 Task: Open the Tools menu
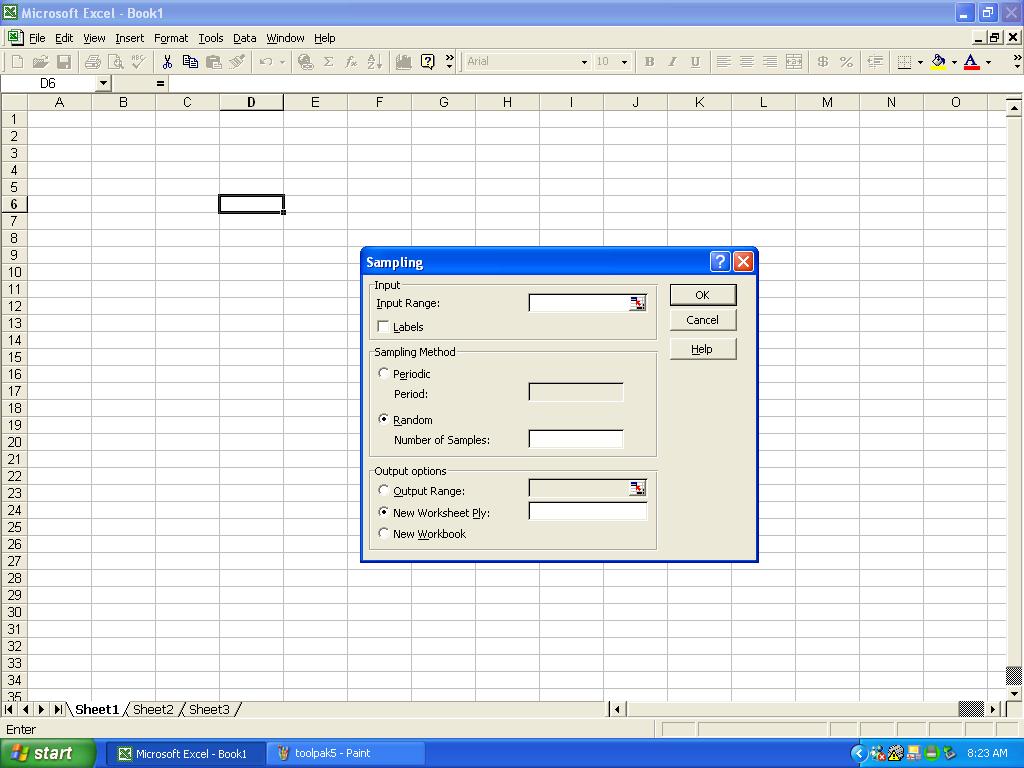click(x=210, y=38)
